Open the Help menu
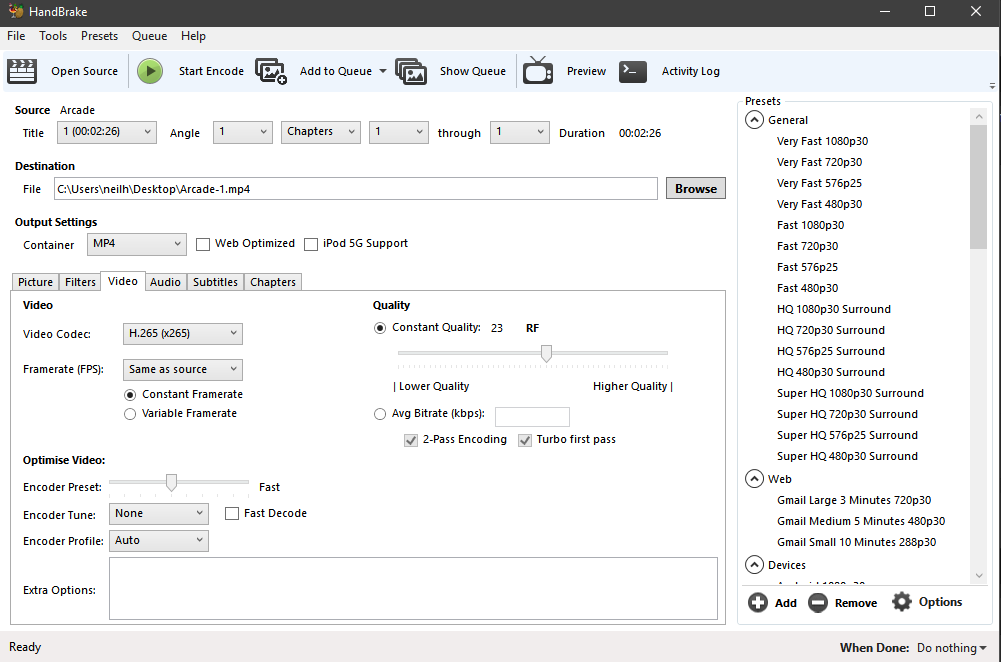The width and height of the screenshot is (1001, 662). coord(193,36)
